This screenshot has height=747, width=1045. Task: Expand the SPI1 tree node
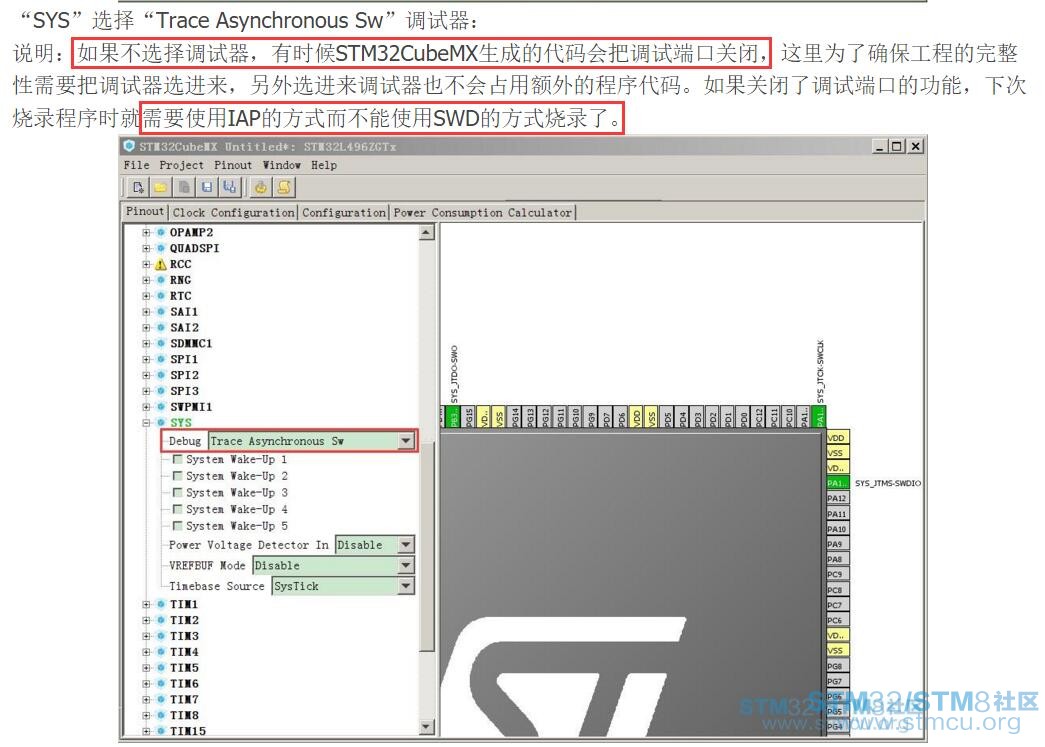[x=146, y=359]
